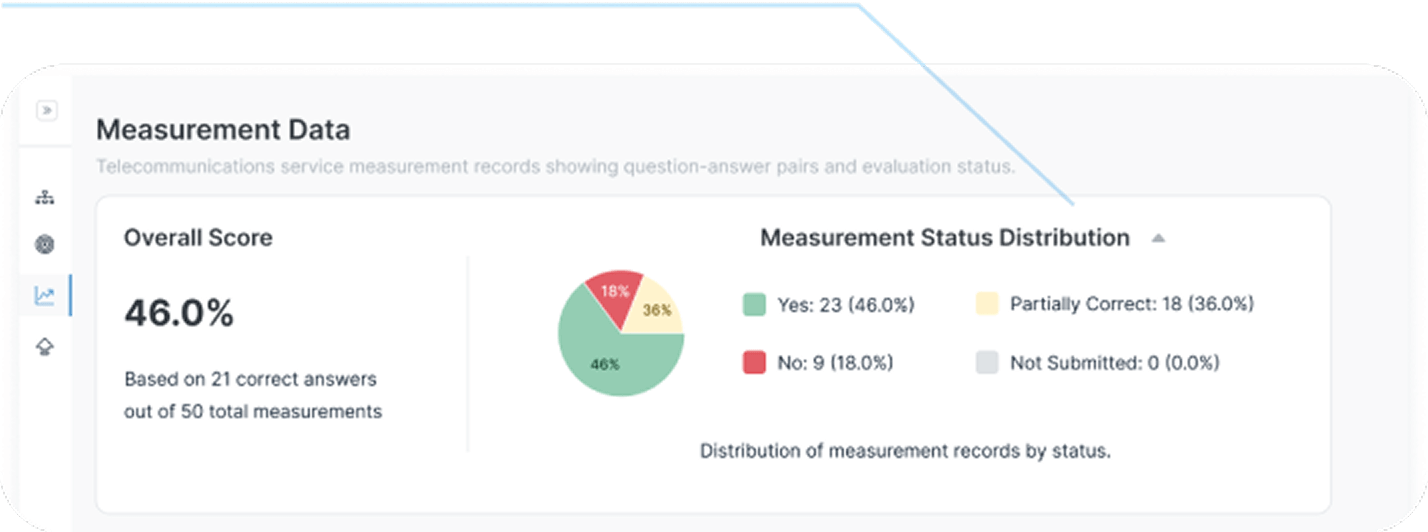Click the gray Not Submitted legend swatch
1428x532 pixels.
(987, 362)
